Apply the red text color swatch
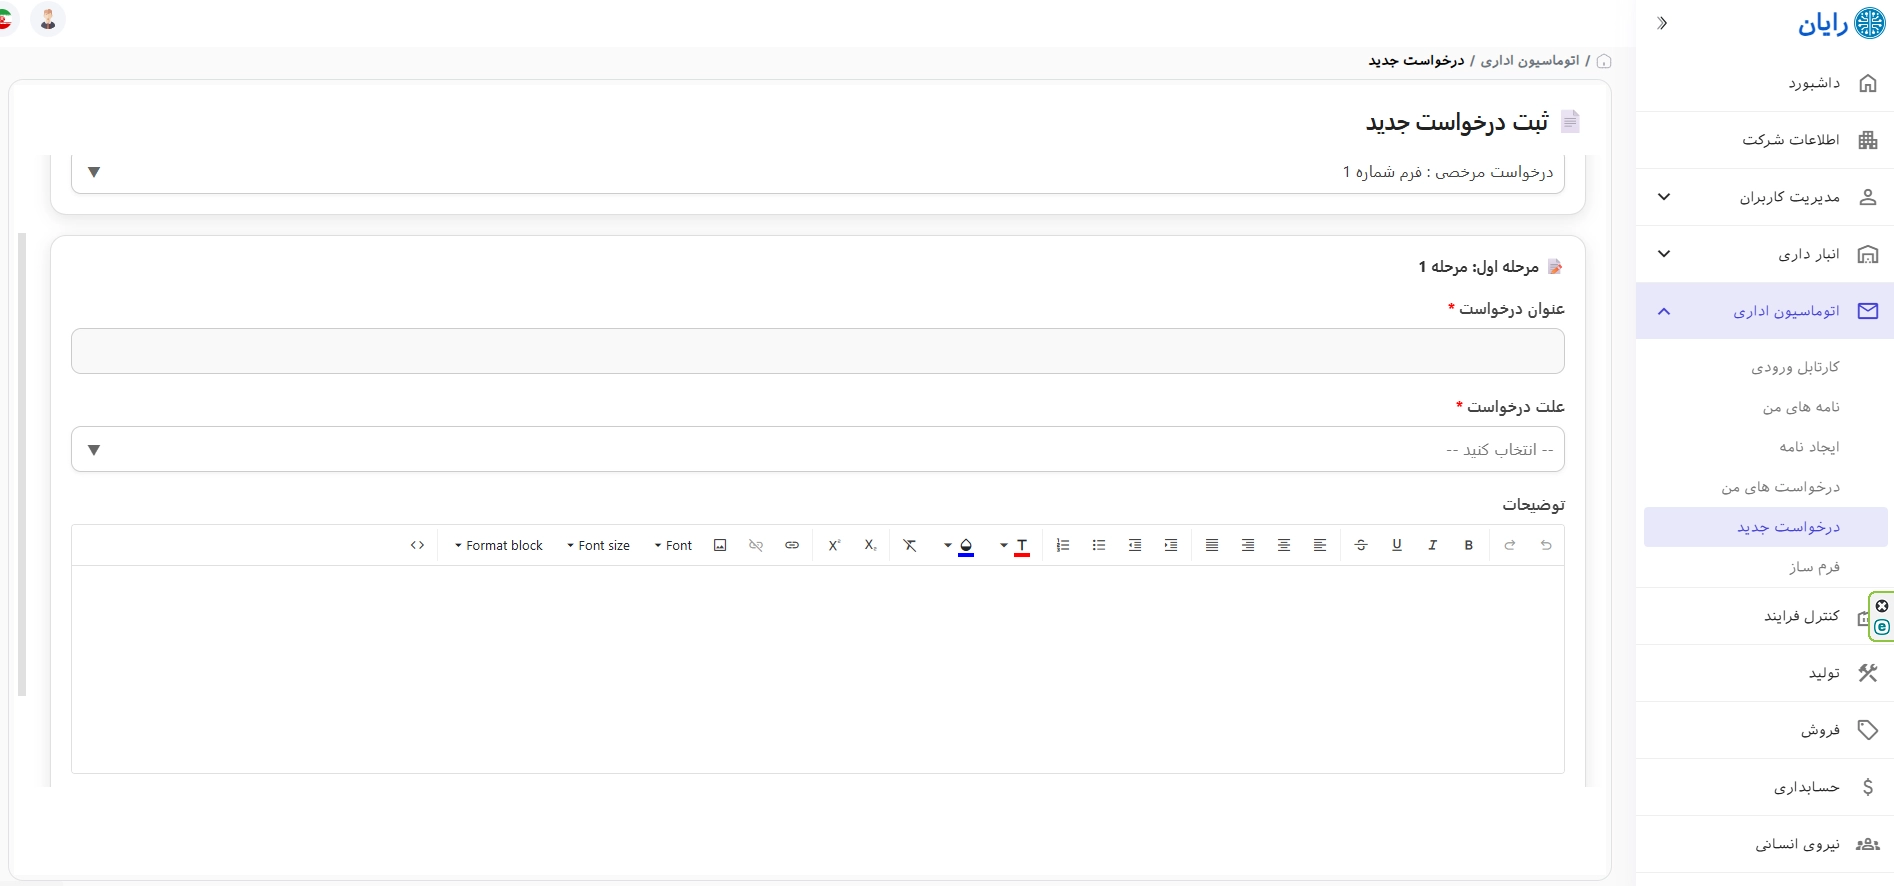The height and width of the screenshot is (886, 1894). pos(1022,546)
